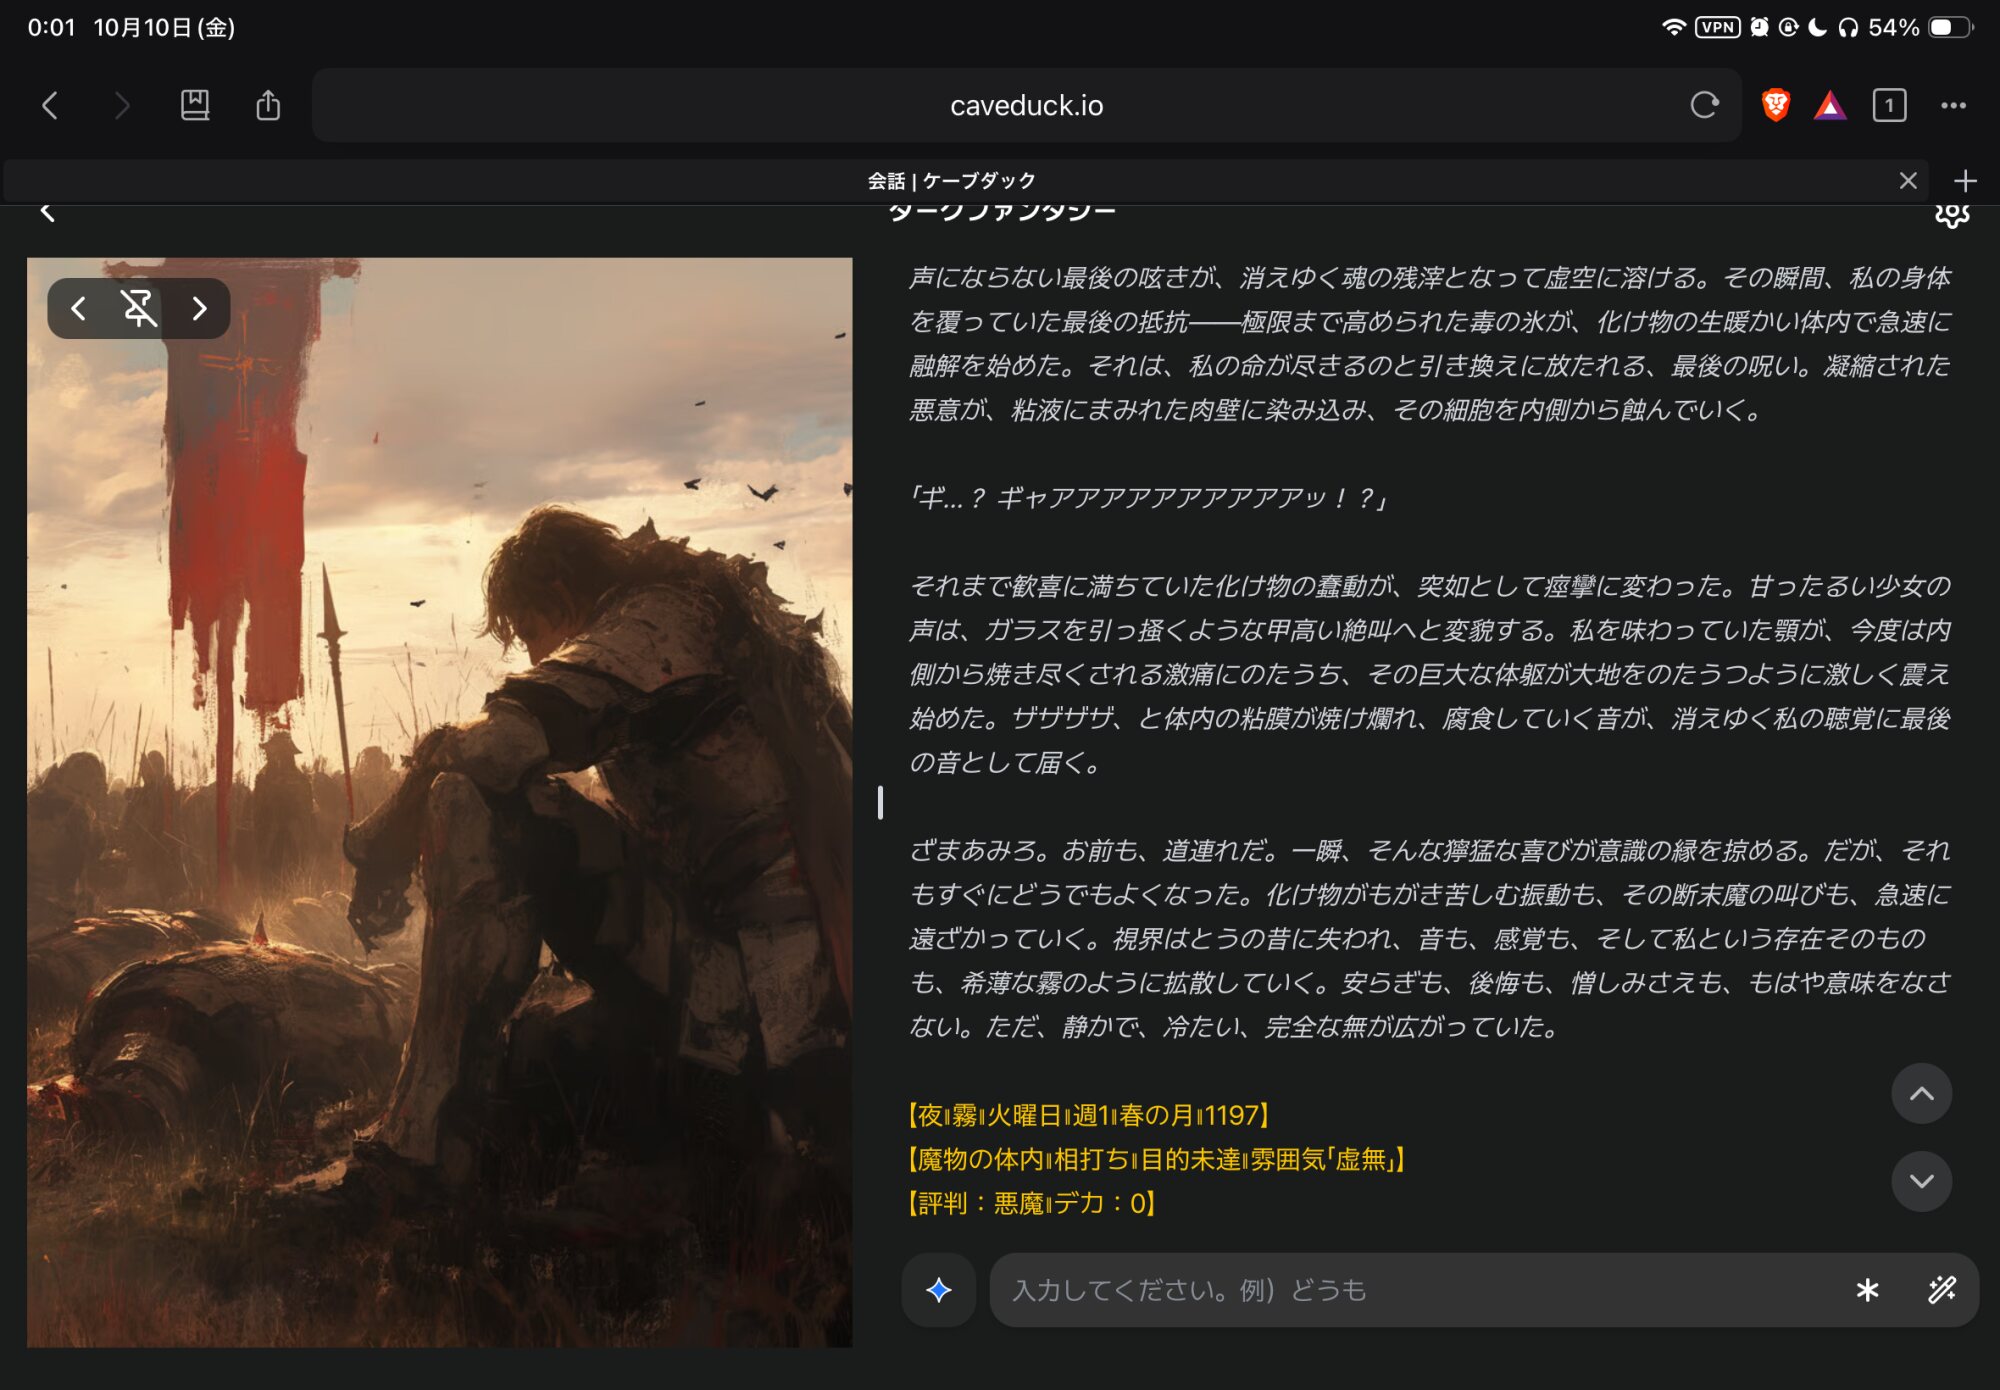Open chat settings gear icon
Image resolution: width=2000 pixels, height=1390 pixels.
(1951, 214)
